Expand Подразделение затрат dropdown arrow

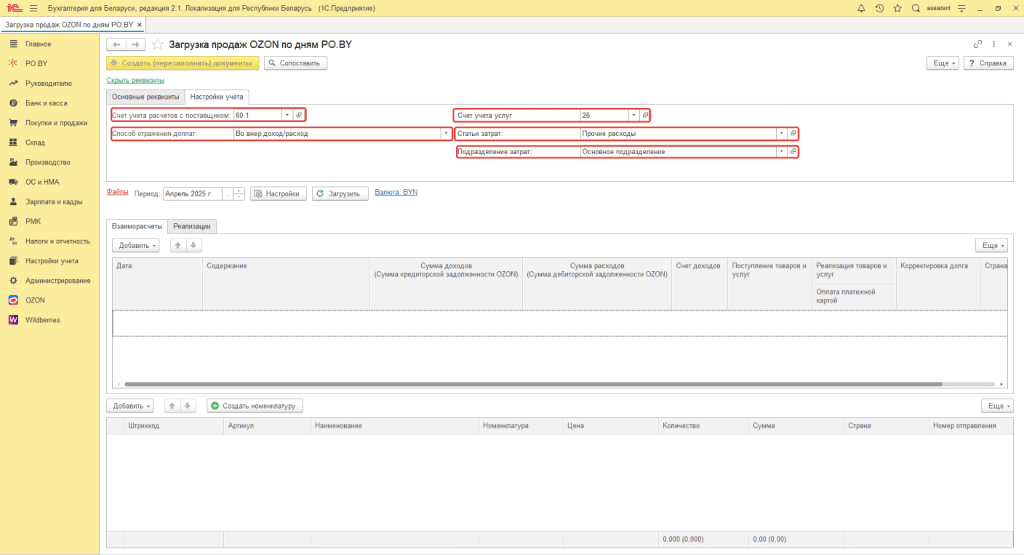pos(781,151)
